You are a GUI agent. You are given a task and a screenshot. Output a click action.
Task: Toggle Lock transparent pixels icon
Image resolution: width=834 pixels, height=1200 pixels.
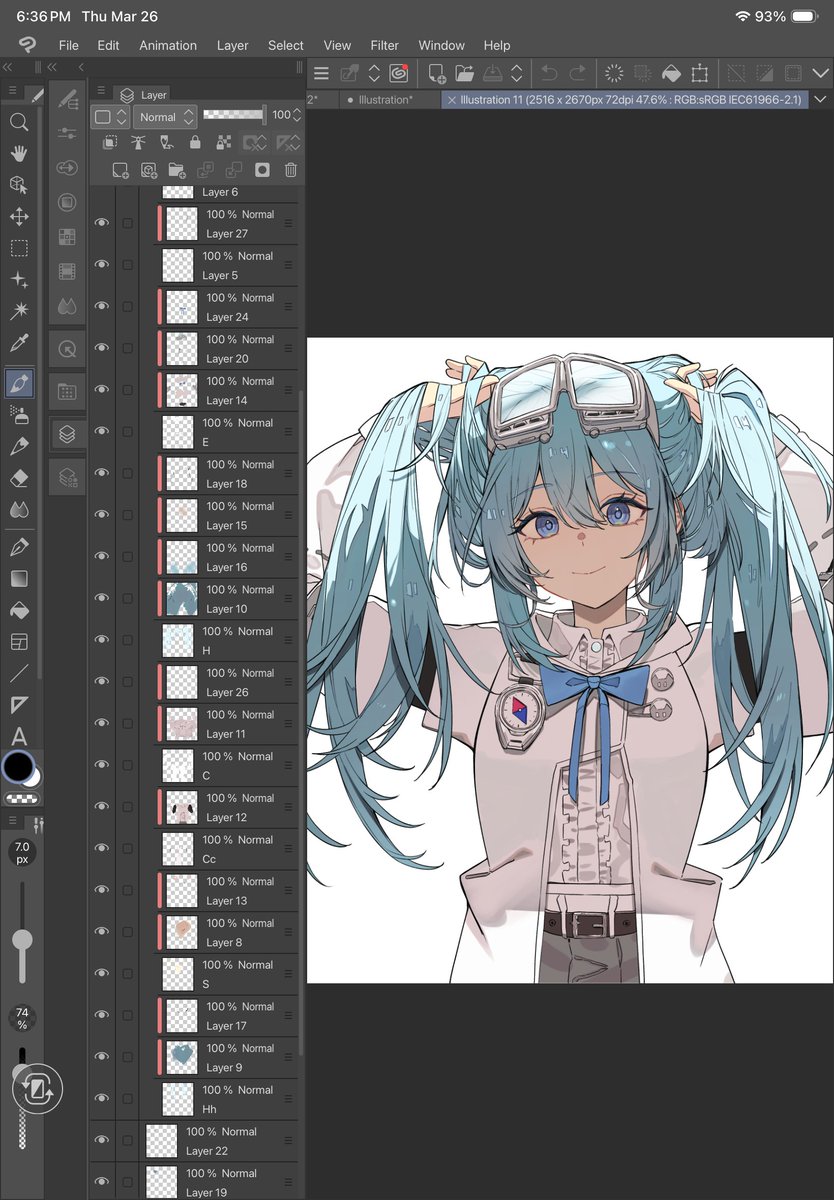click(x=225, y=143)
